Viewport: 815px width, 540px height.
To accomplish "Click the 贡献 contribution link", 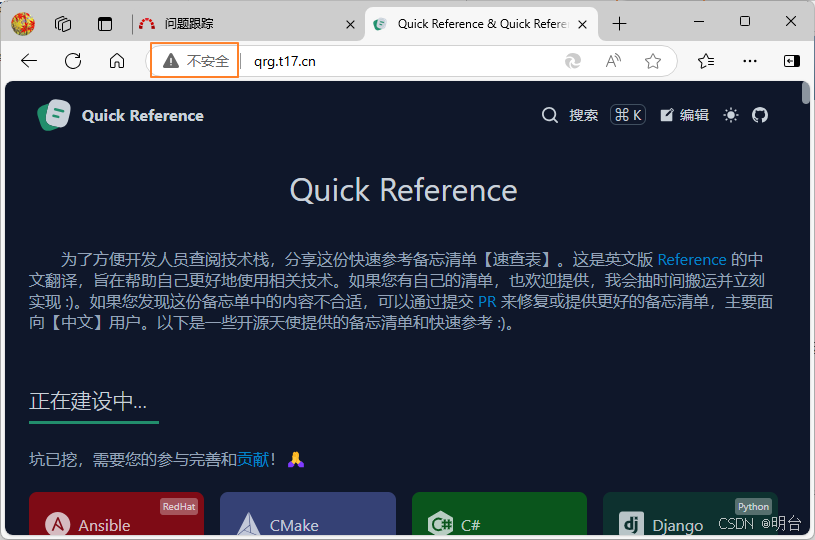I will 253,459.
